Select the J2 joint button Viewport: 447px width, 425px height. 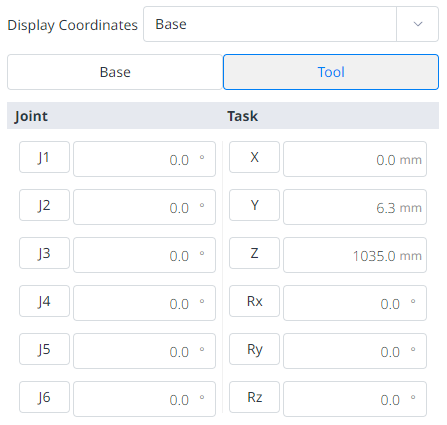point(44,205)
